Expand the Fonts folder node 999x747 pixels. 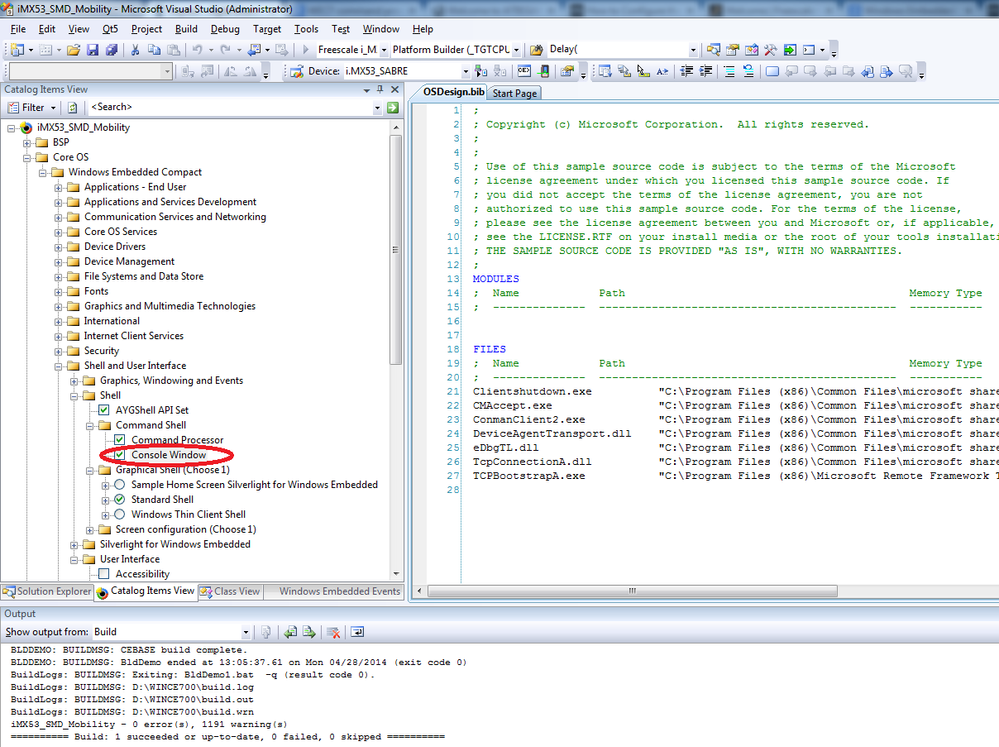coord(58,292)
